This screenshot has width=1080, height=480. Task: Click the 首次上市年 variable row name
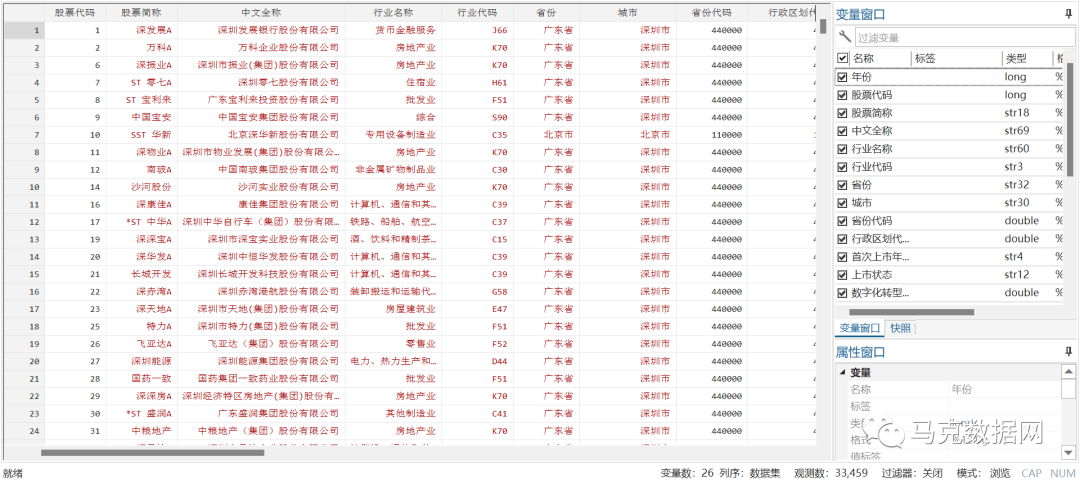[x=880, y=257]
